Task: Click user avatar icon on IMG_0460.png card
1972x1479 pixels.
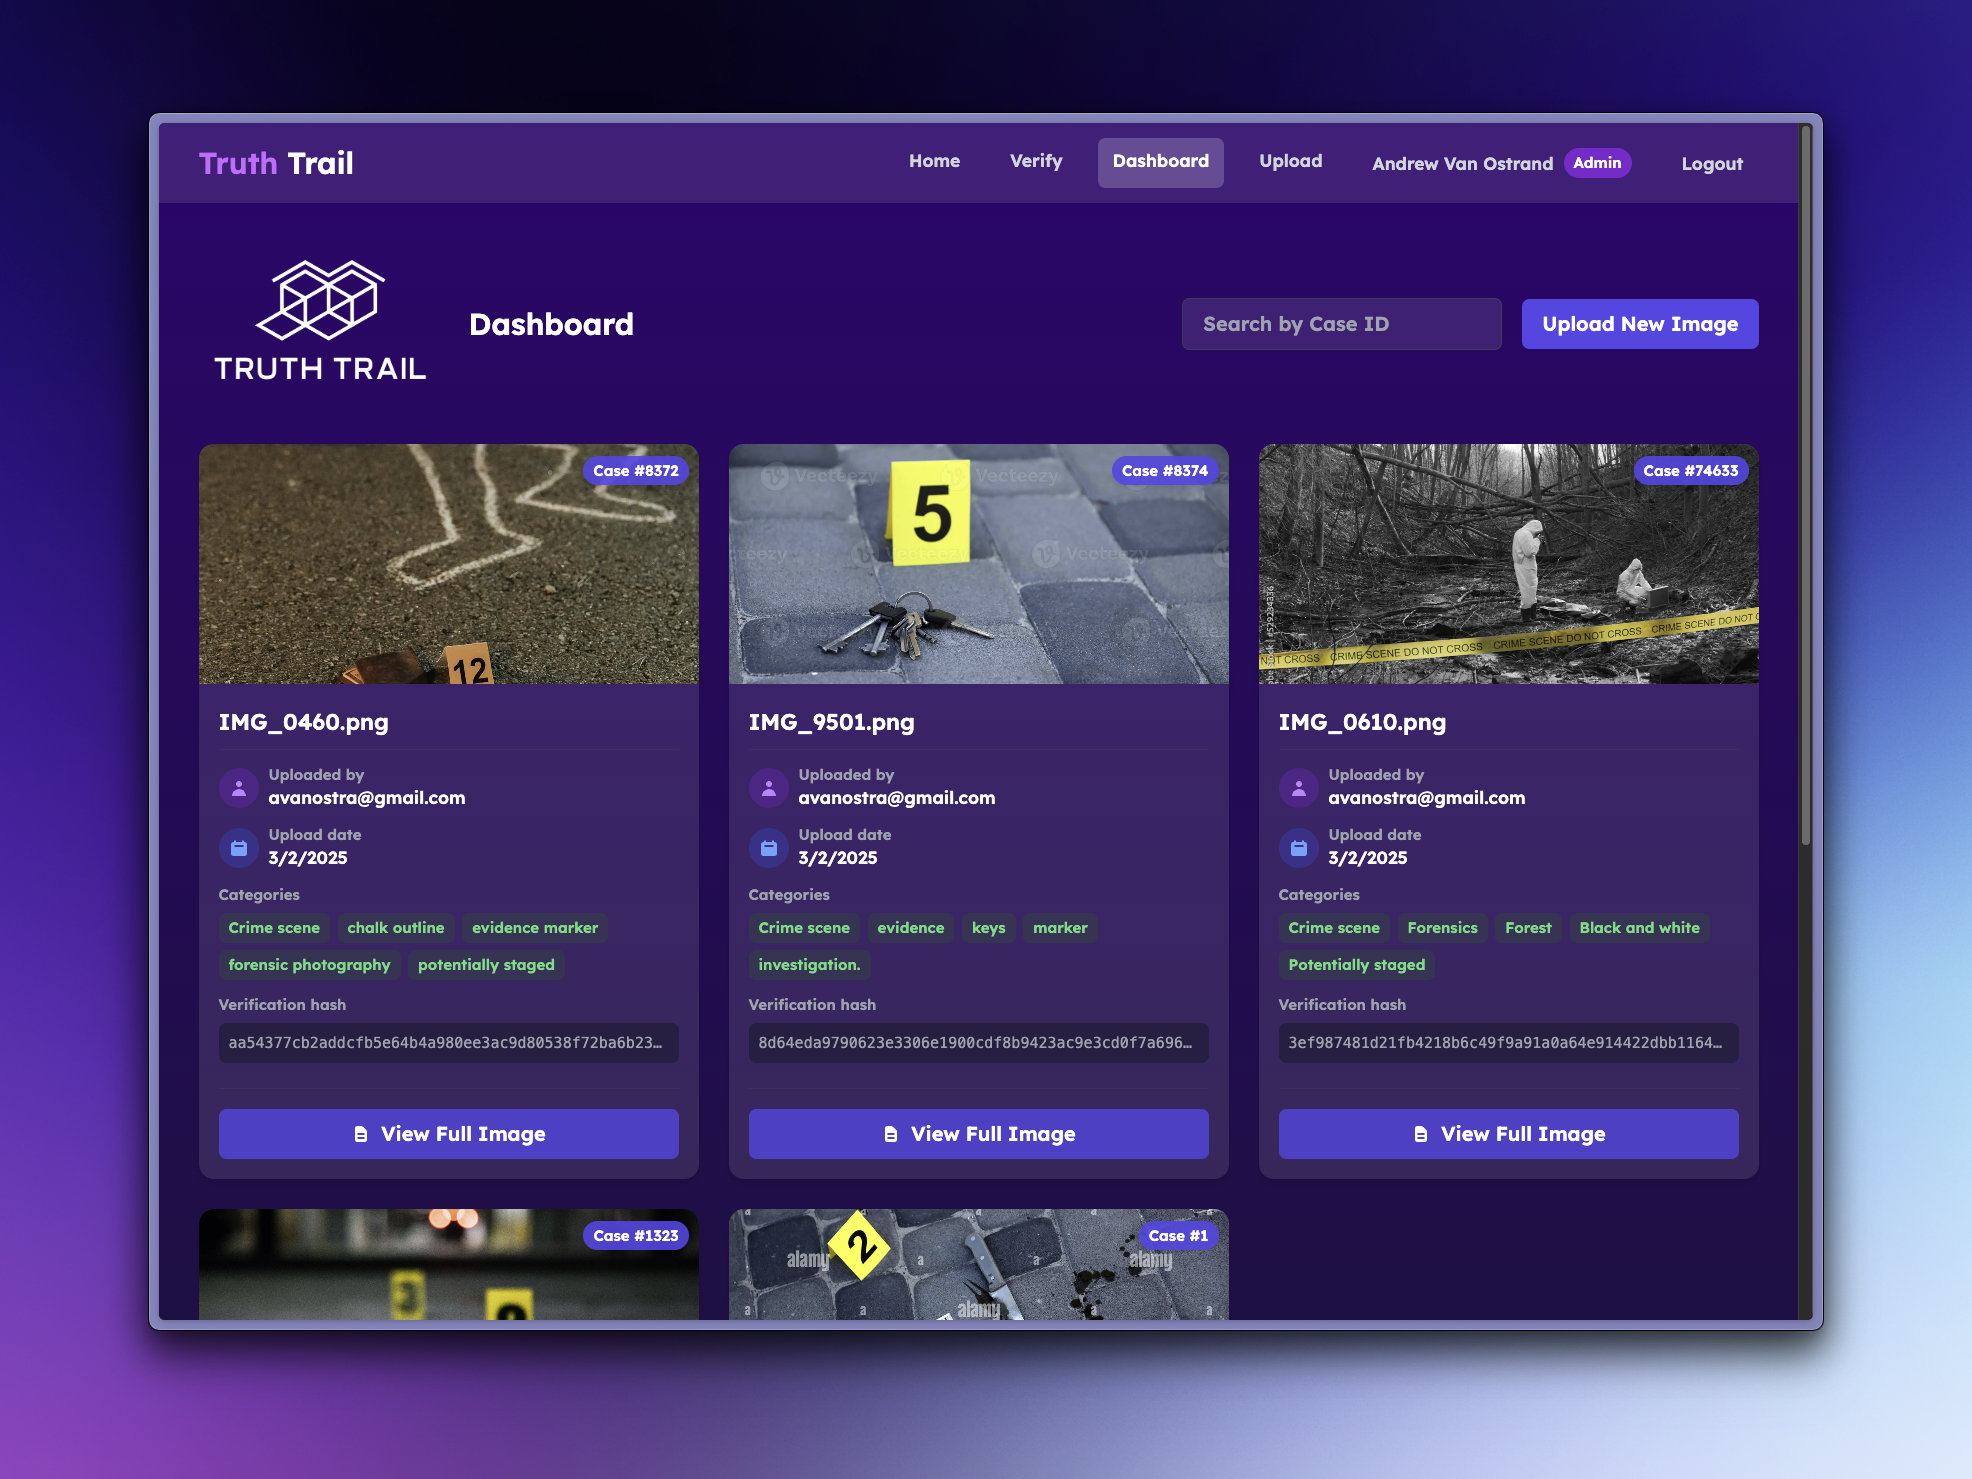Action: click(239, 788)
